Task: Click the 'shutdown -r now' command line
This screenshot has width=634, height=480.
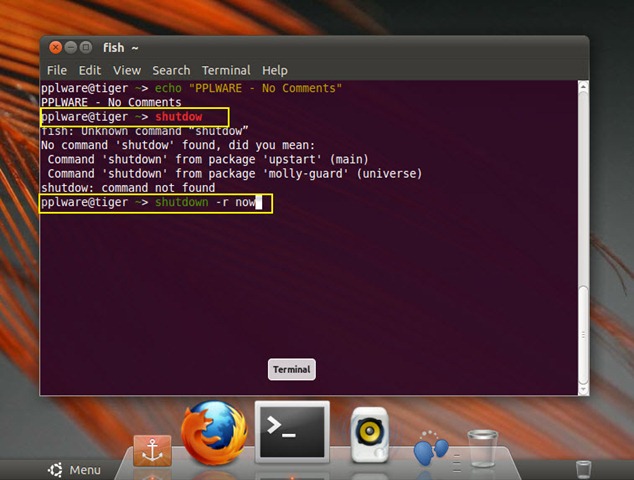Action: point(152,202)
